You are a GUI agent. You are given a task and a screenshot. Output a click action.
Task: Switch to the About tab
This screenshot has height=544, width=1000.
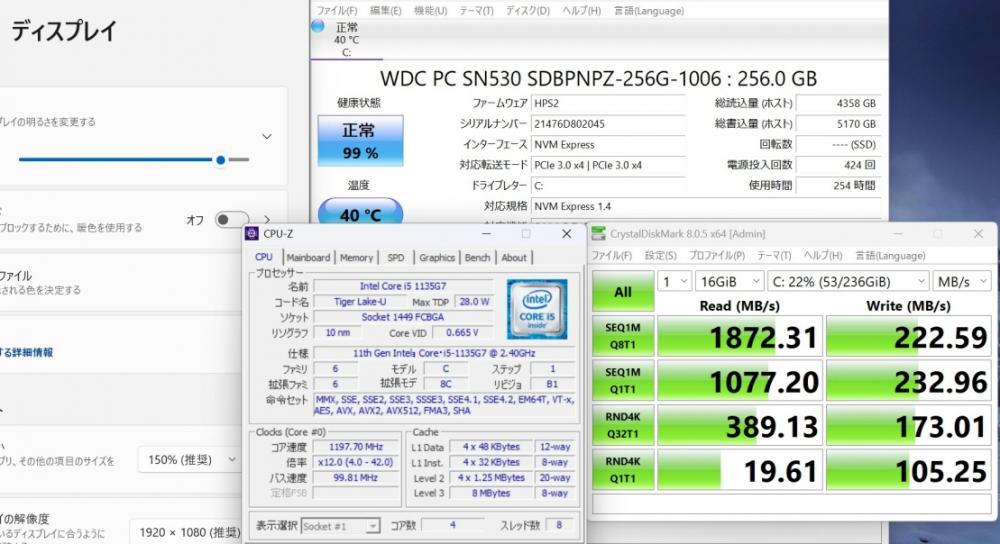[x=514, y=258]
